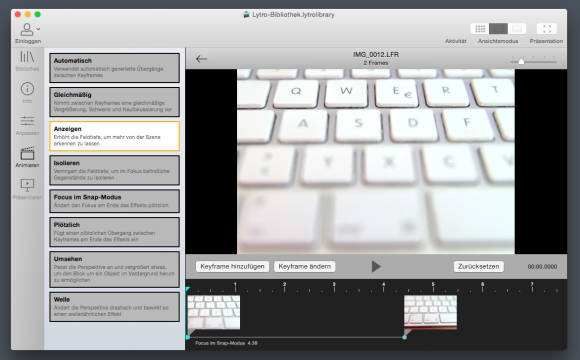The height and width of the screenshot is (360, 580).
Task: Choose the Focus im Snap-Modus preset
Action: click(x=115, y=201)
